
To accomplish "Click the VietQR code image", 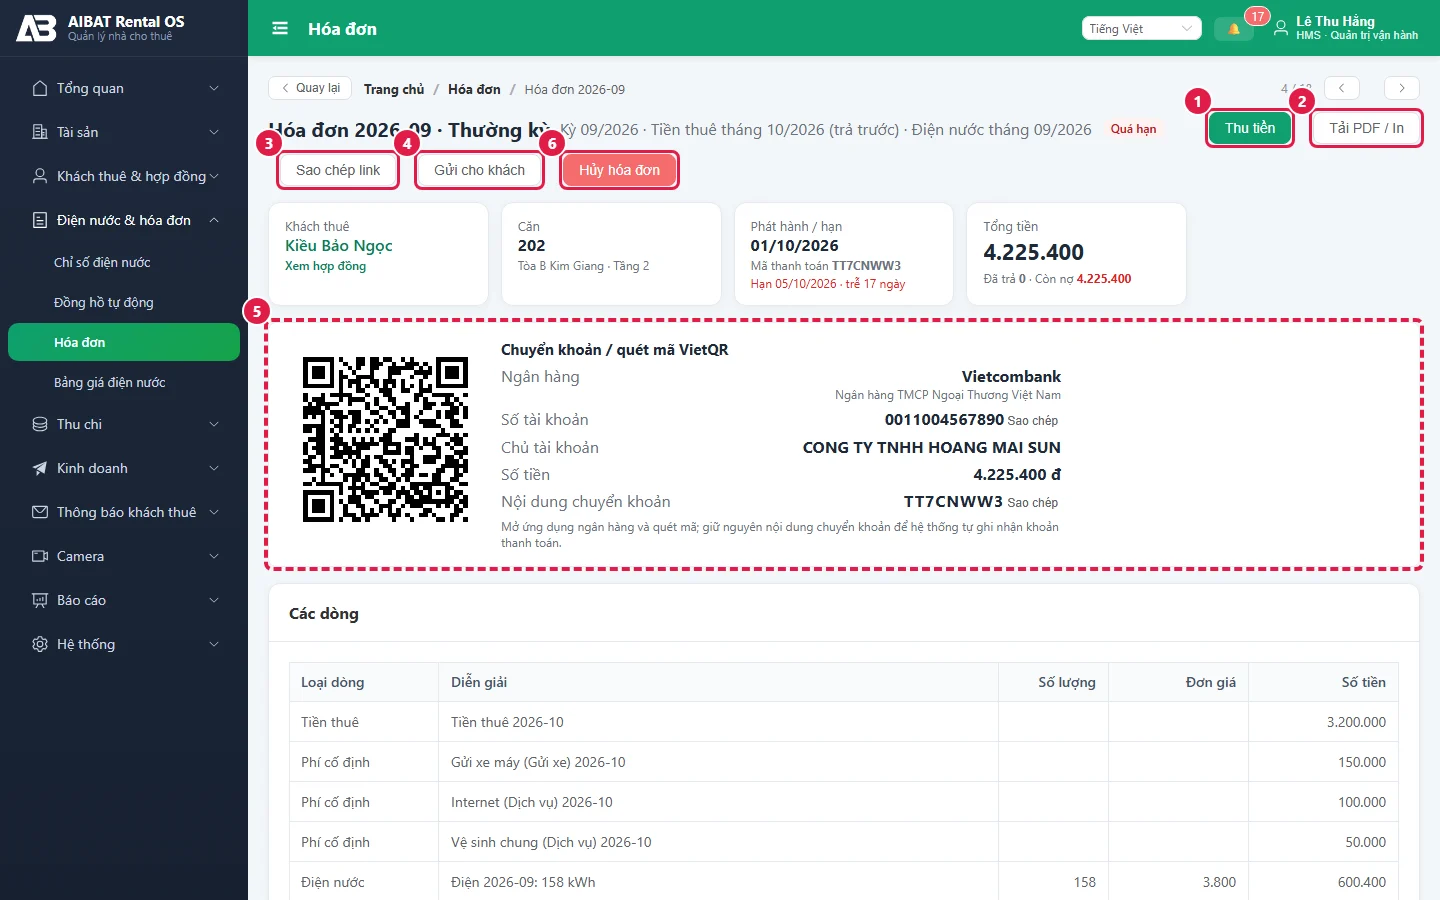I will [385, 440].
